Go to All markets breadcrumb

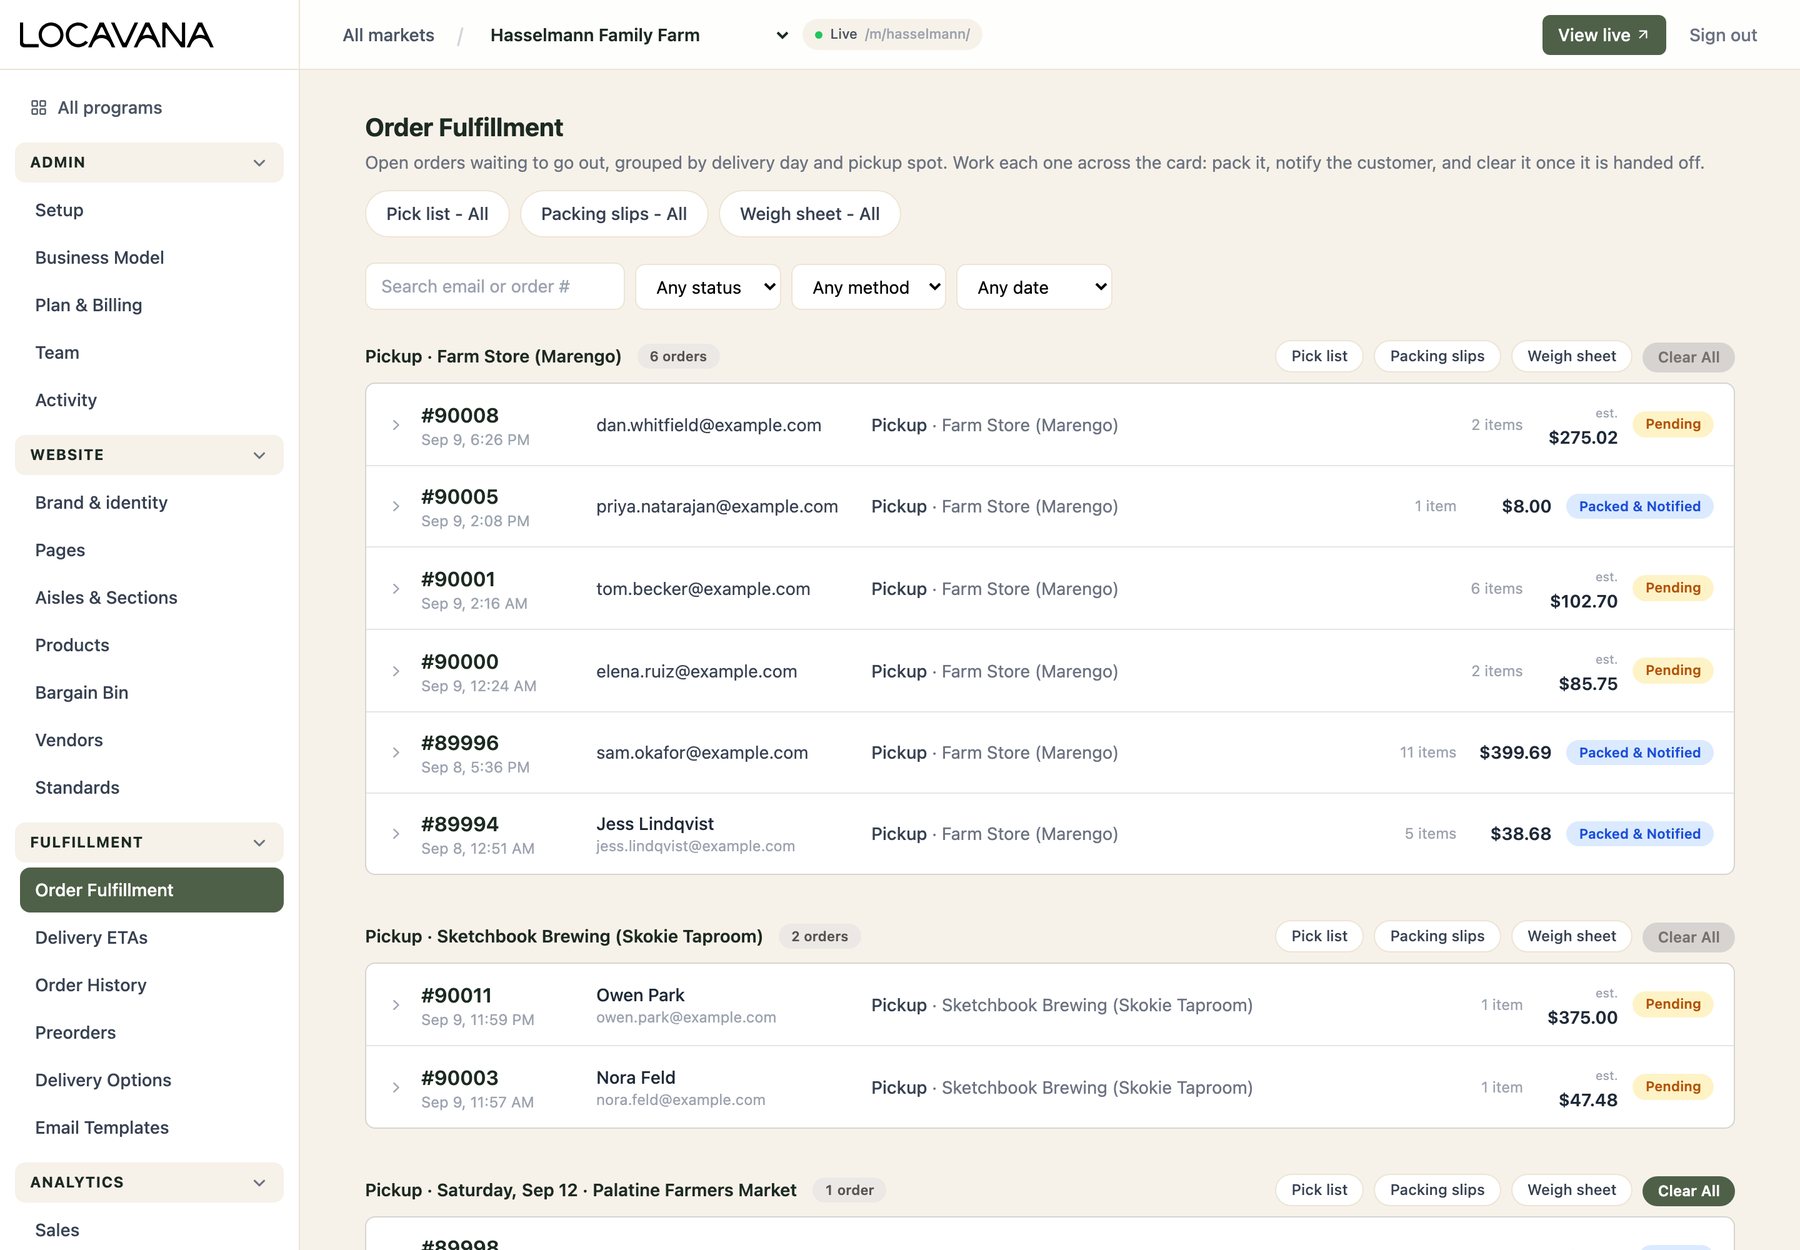pyautogui.click(x=388, y=35)
